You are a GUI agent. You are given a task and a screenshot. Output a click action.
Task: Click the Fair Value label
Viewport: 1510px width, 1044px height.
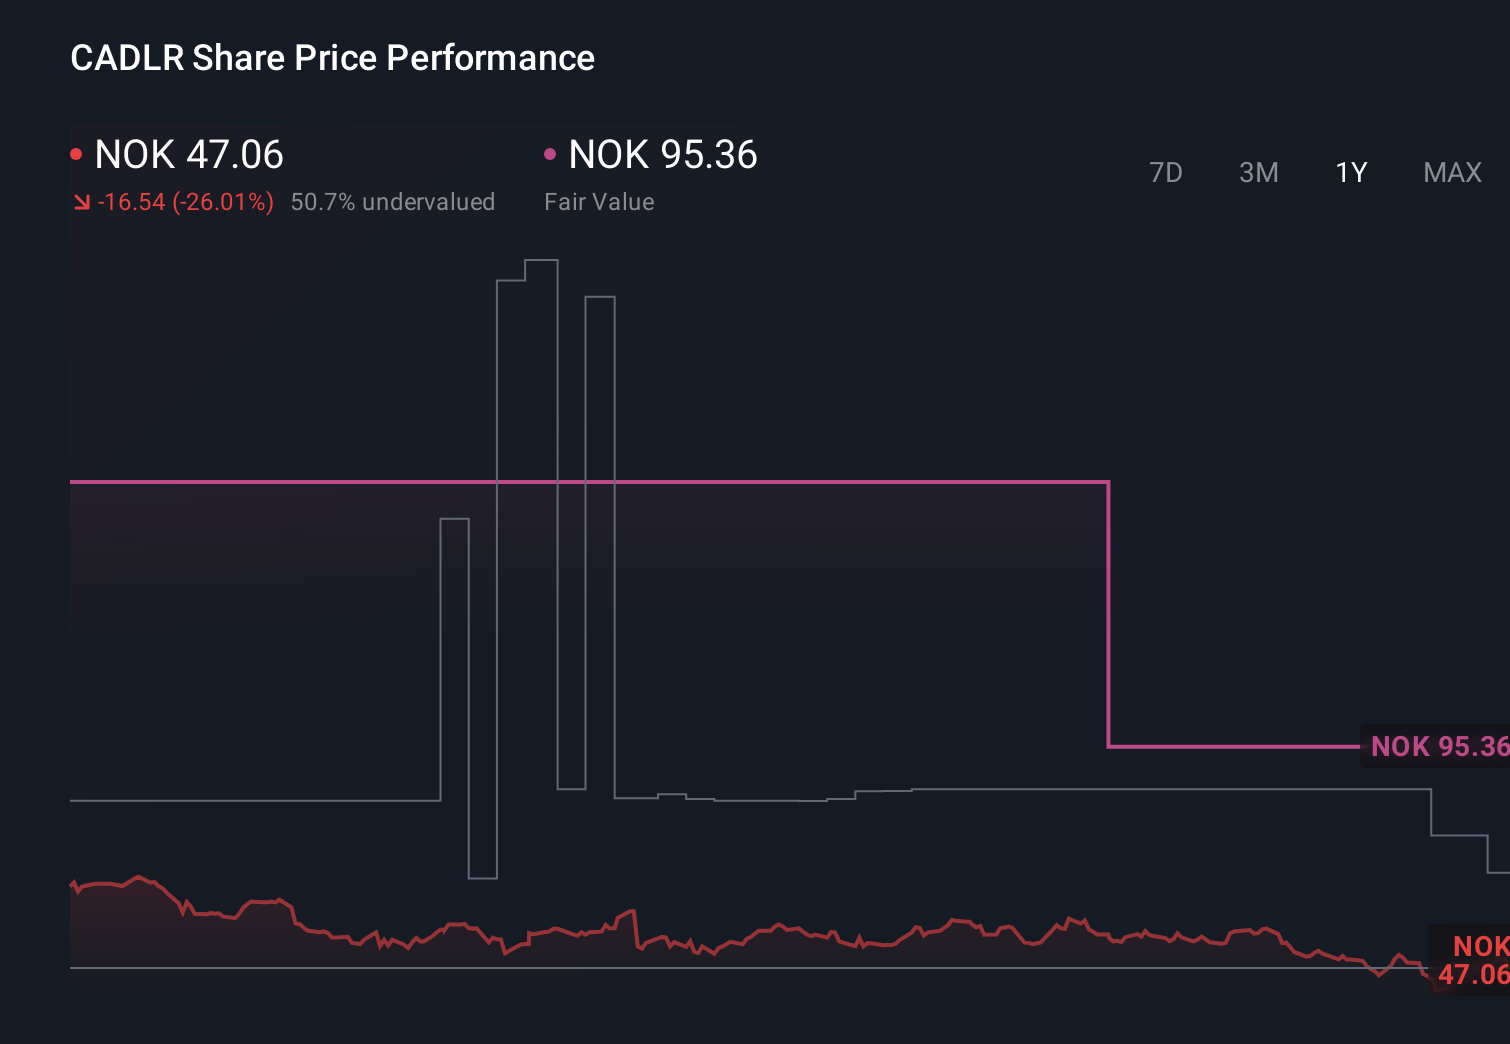click(x=598, y=201)
